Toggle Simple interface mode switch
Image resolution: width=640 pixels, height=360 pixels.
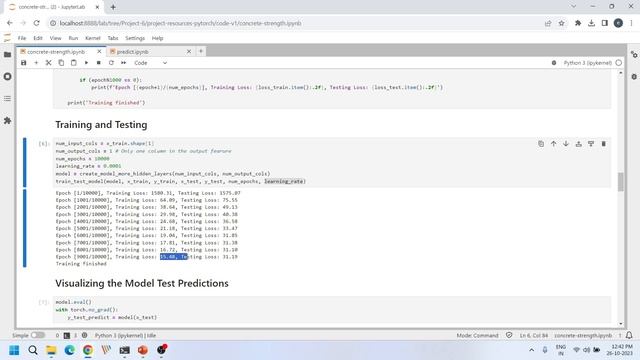38,335
